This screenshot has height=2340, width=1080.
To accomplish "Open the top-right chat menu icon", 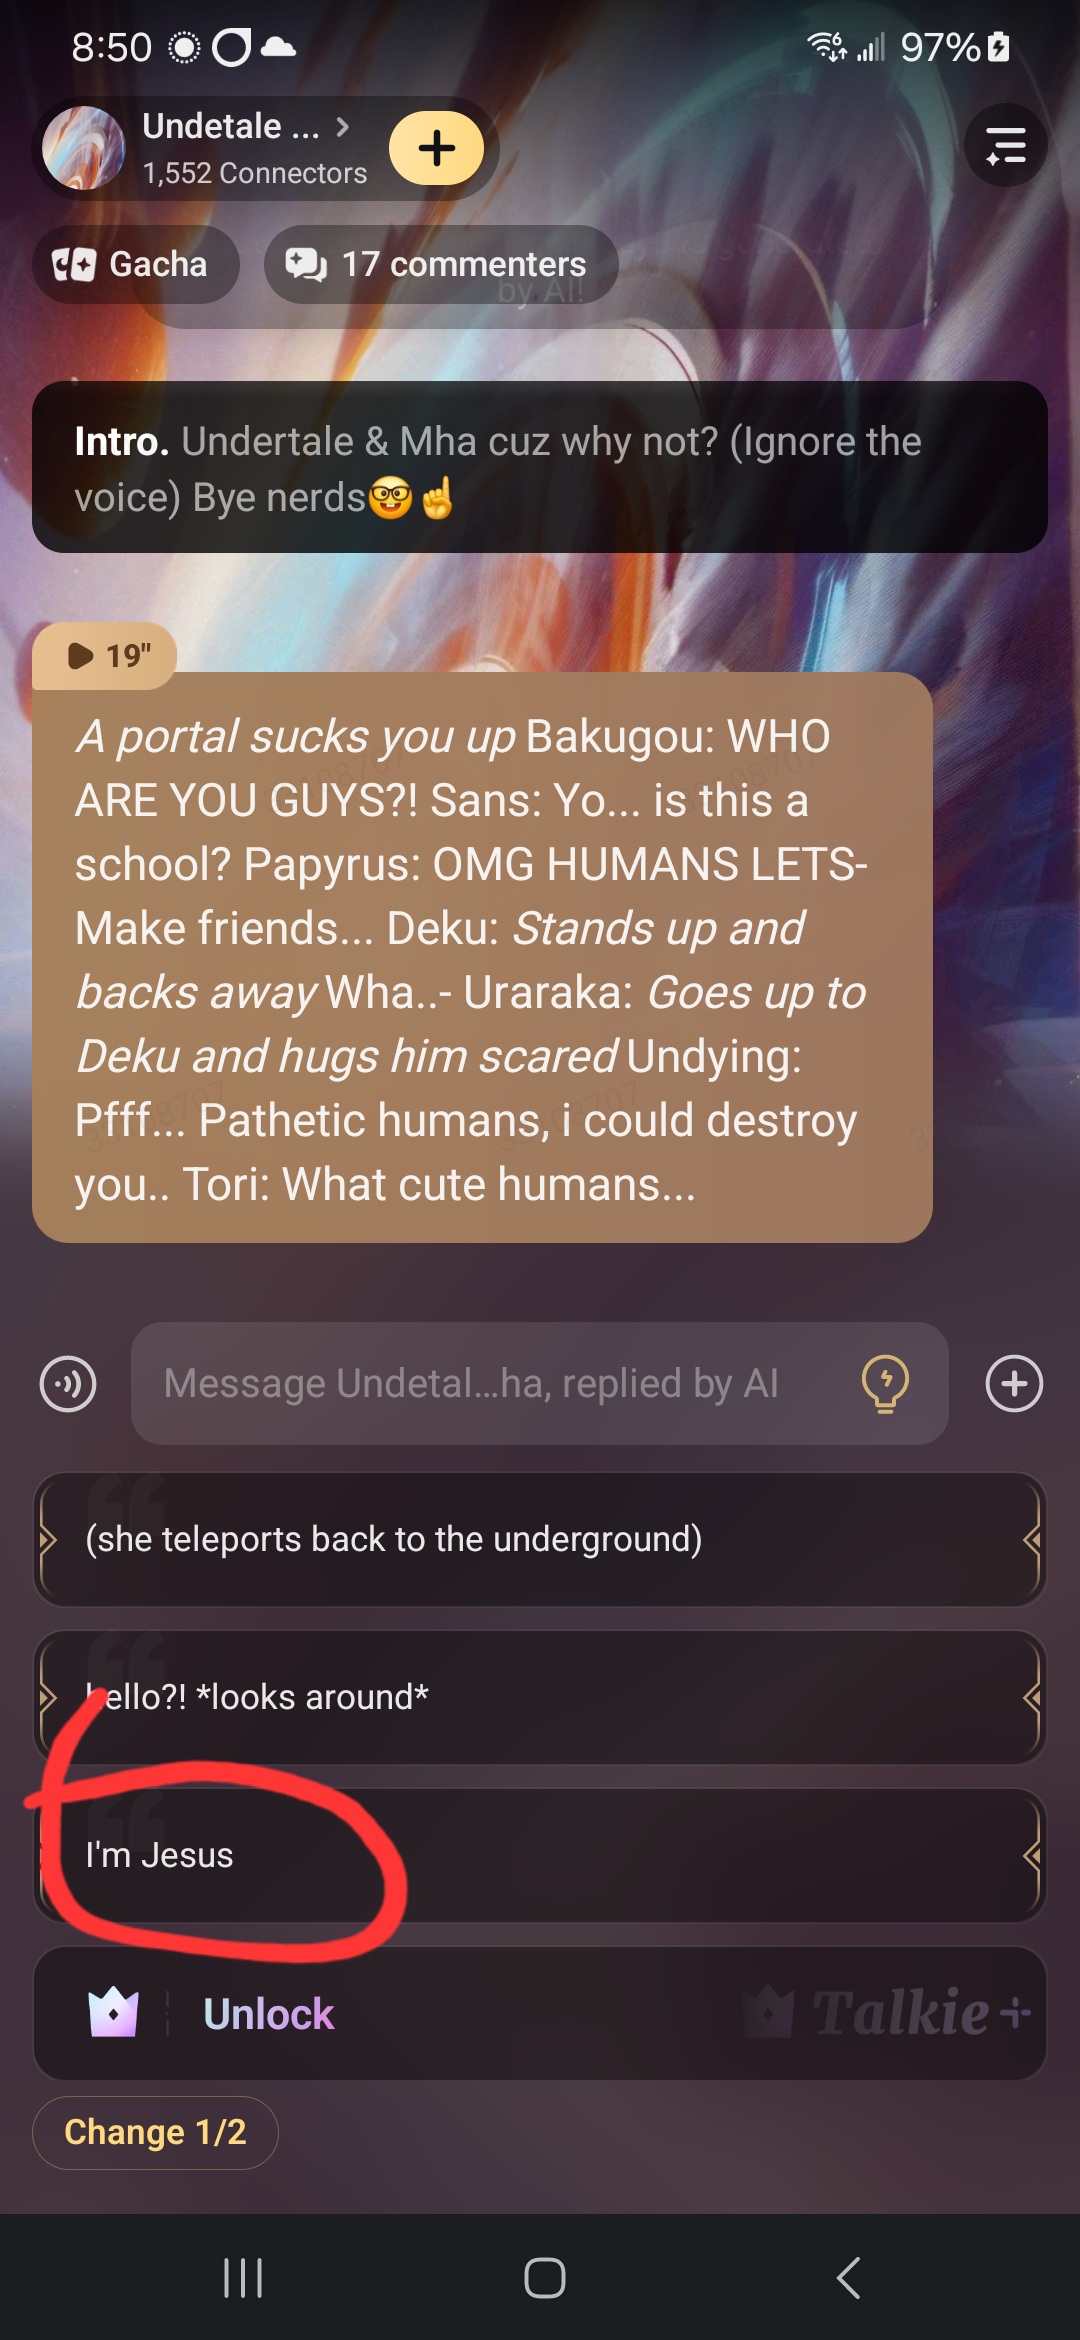I will coord(1005,146).
